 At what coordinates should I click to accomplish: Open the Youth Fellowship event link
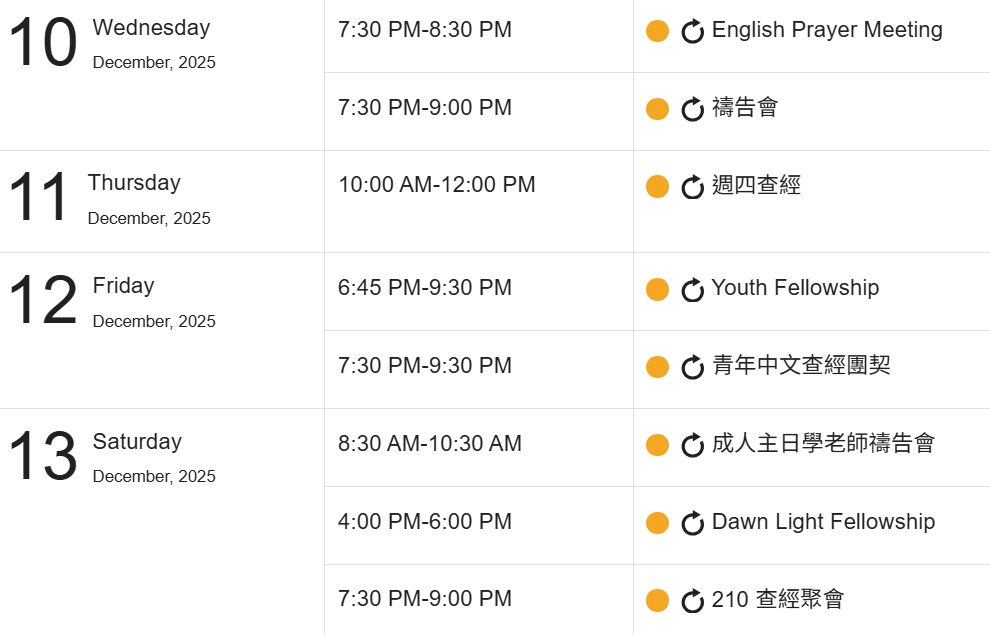pos(795,288)
